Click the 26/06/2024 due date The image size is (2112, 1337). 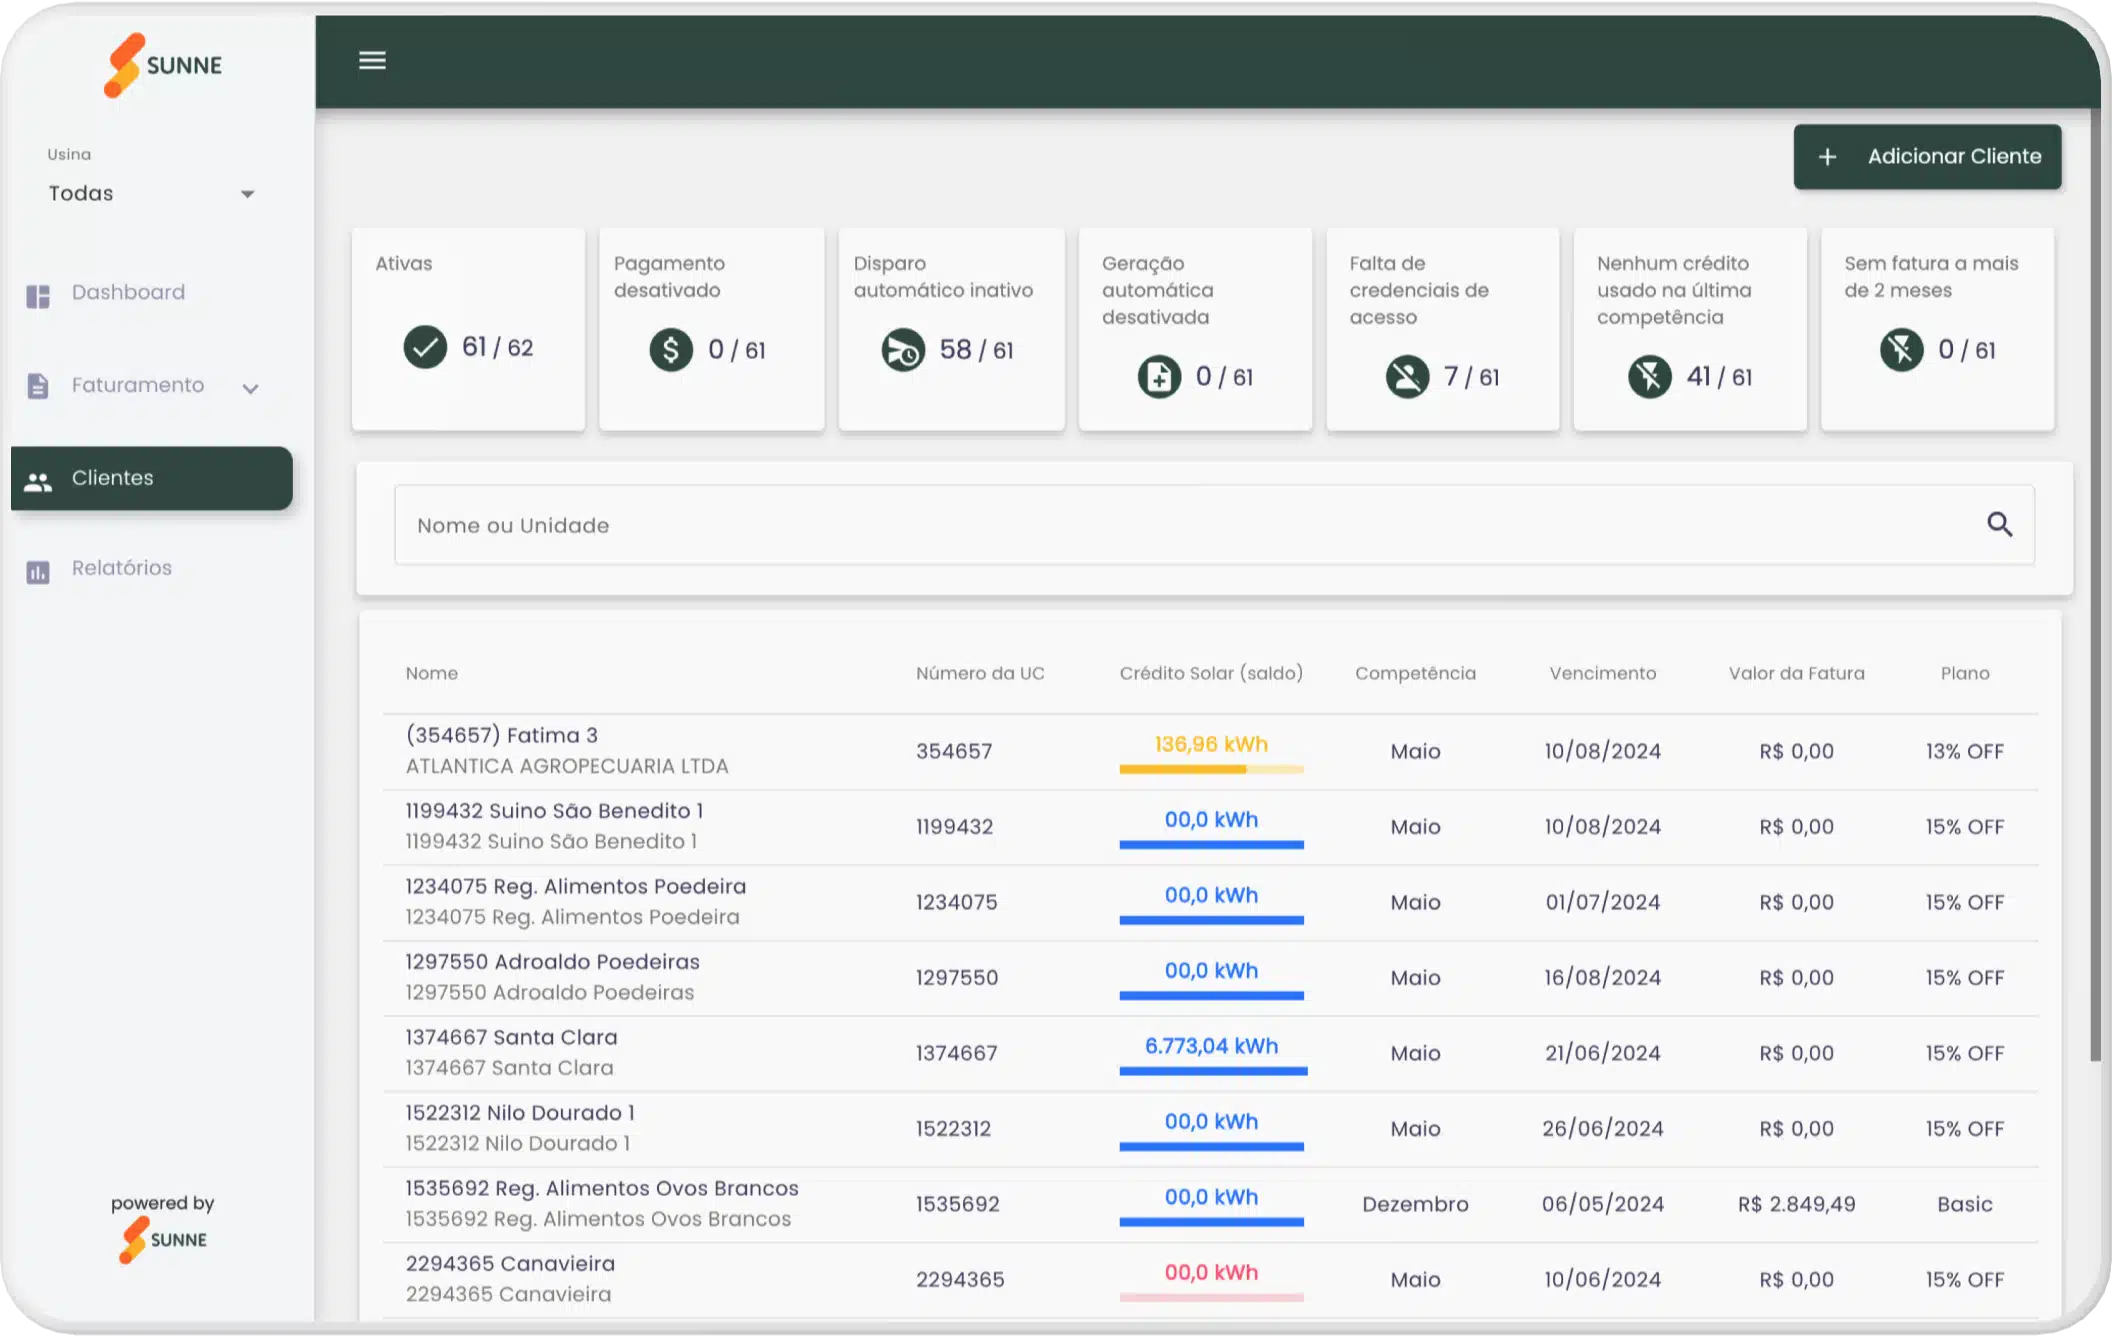[1602, 1129]
